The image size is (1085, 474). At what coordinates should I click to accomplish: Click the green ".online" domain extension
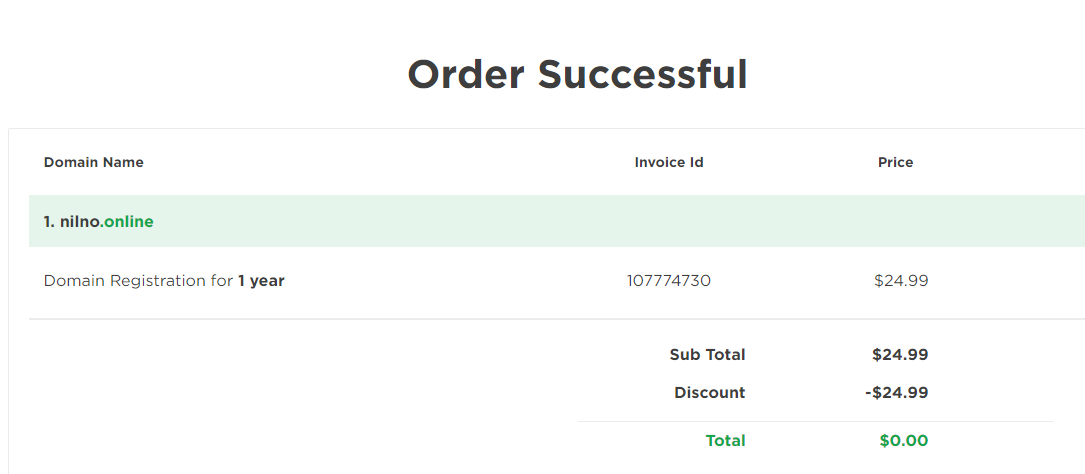point(129,221)
